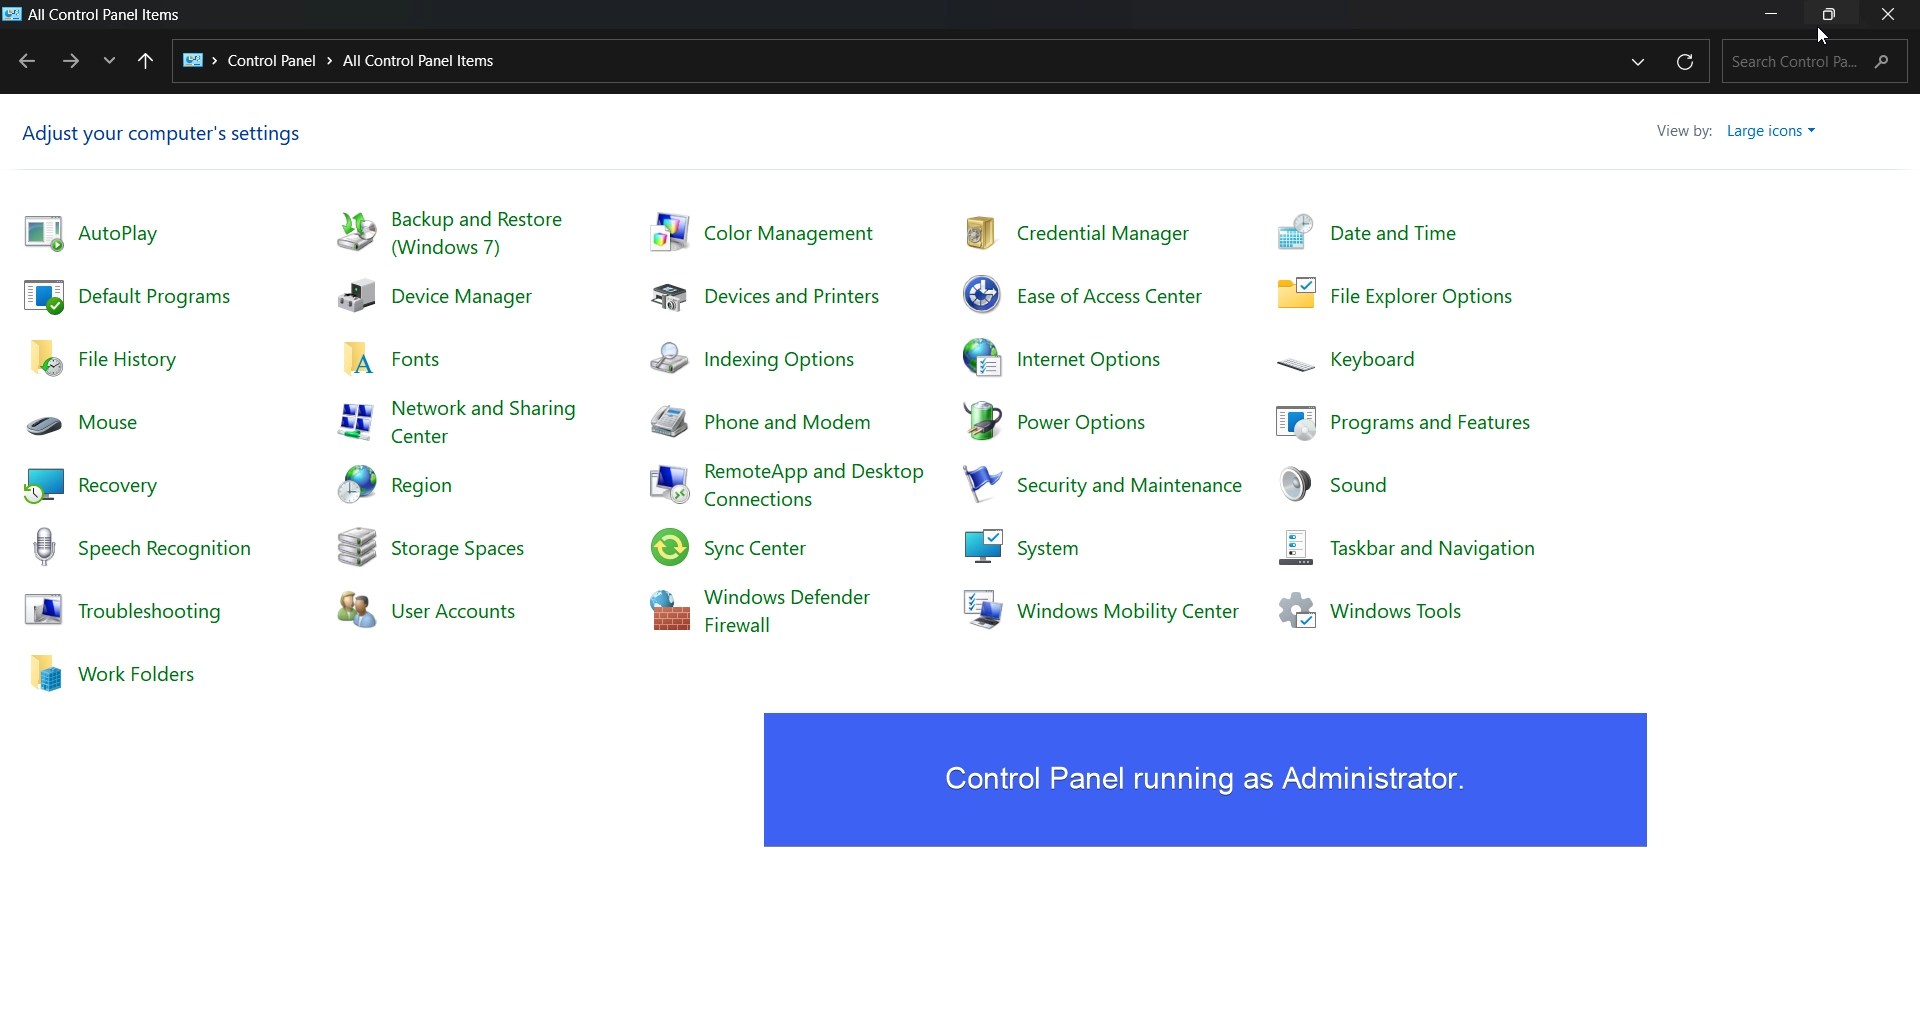Open the Network and Sharing Center icon

(356, 423)
